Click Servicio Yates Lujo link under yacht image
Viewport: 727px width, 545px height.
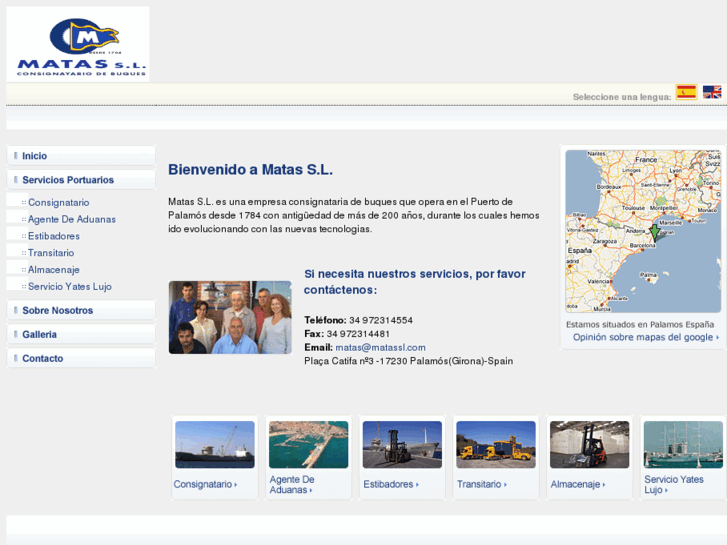pos(673,484)
